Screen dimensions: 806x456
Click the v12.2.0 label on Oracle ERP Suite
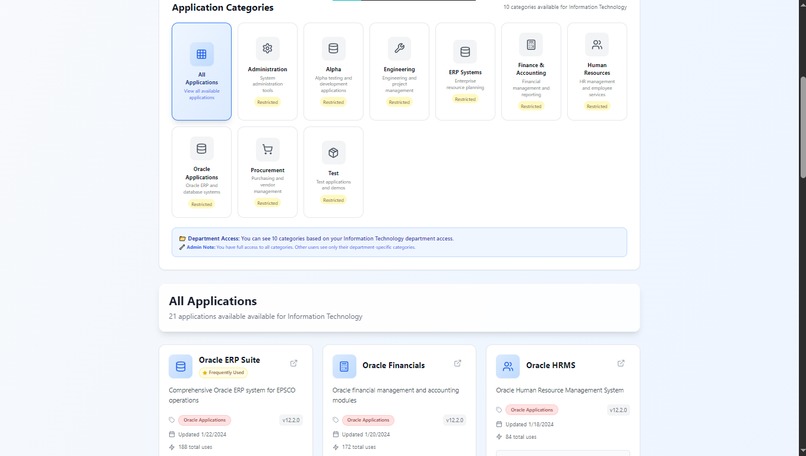coord(290,420)
